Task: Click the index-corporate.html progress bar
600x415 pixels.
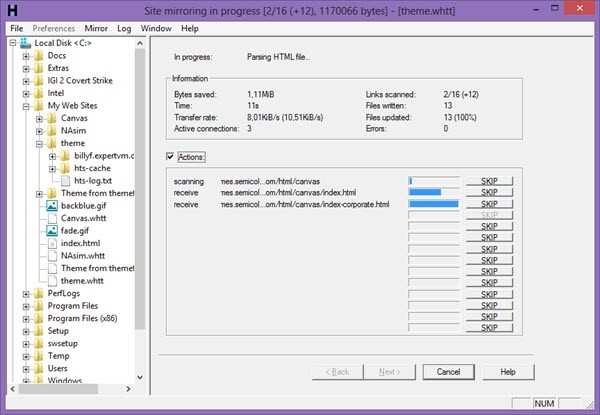Action: pos(434,204)
